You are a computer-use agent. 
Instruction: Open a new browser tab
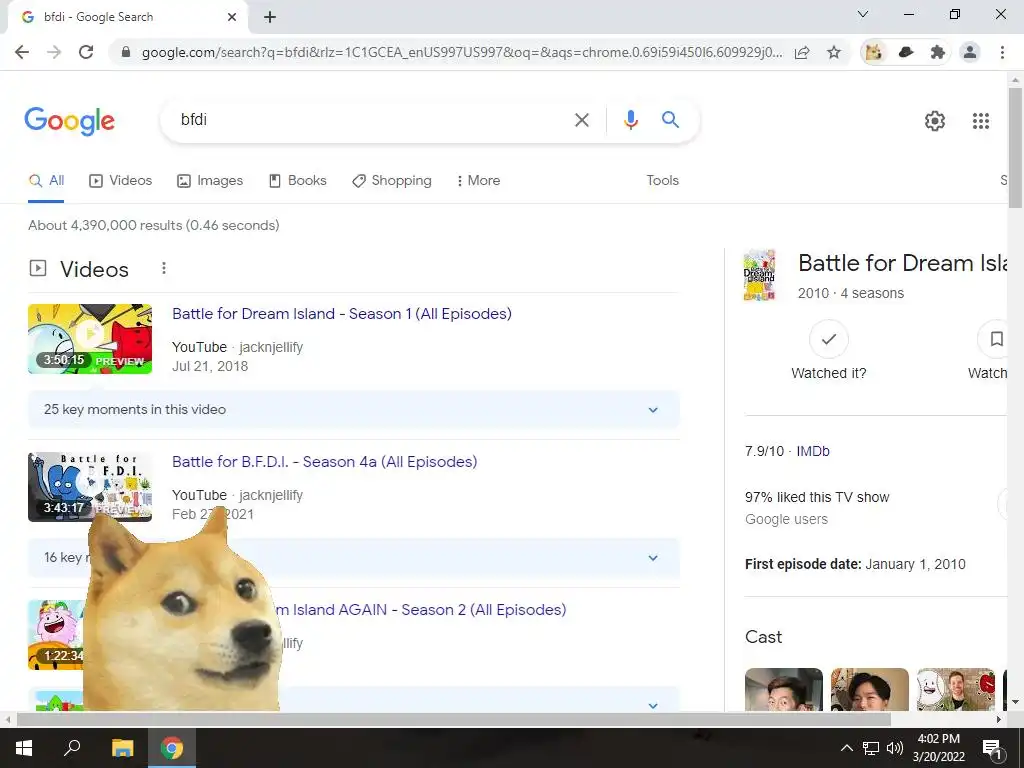tap(270, 17)
